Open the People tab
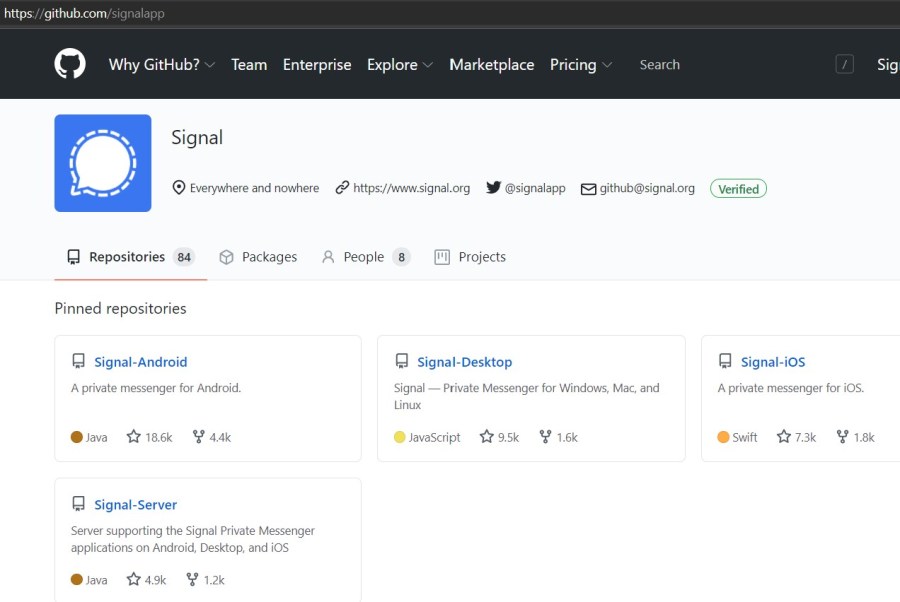This screenshot has height=602, width=900. pos(365,257)
